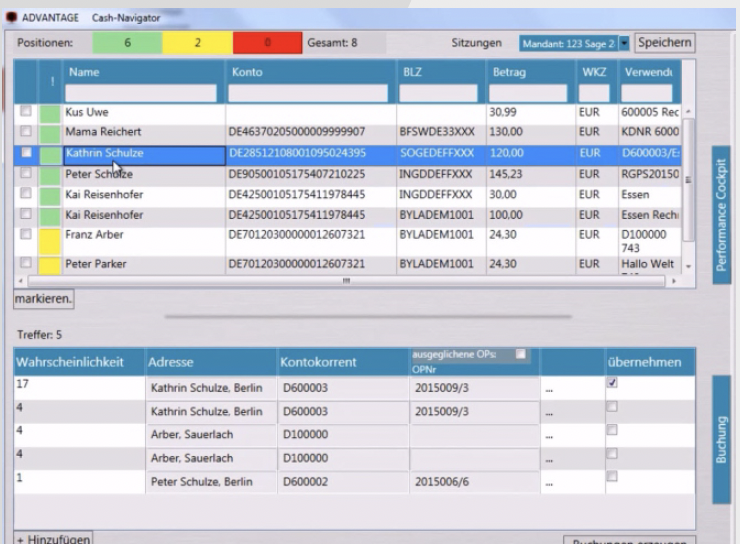740x544 pixels.
Task: Open the Performance Cockpit side tab
Action: 721,215
